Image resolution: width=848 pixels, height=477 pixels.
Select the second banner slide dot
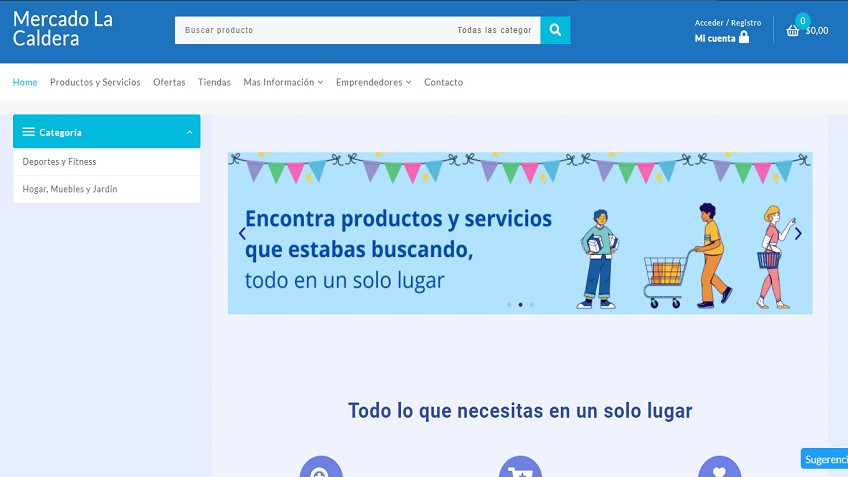coord(520,304)
